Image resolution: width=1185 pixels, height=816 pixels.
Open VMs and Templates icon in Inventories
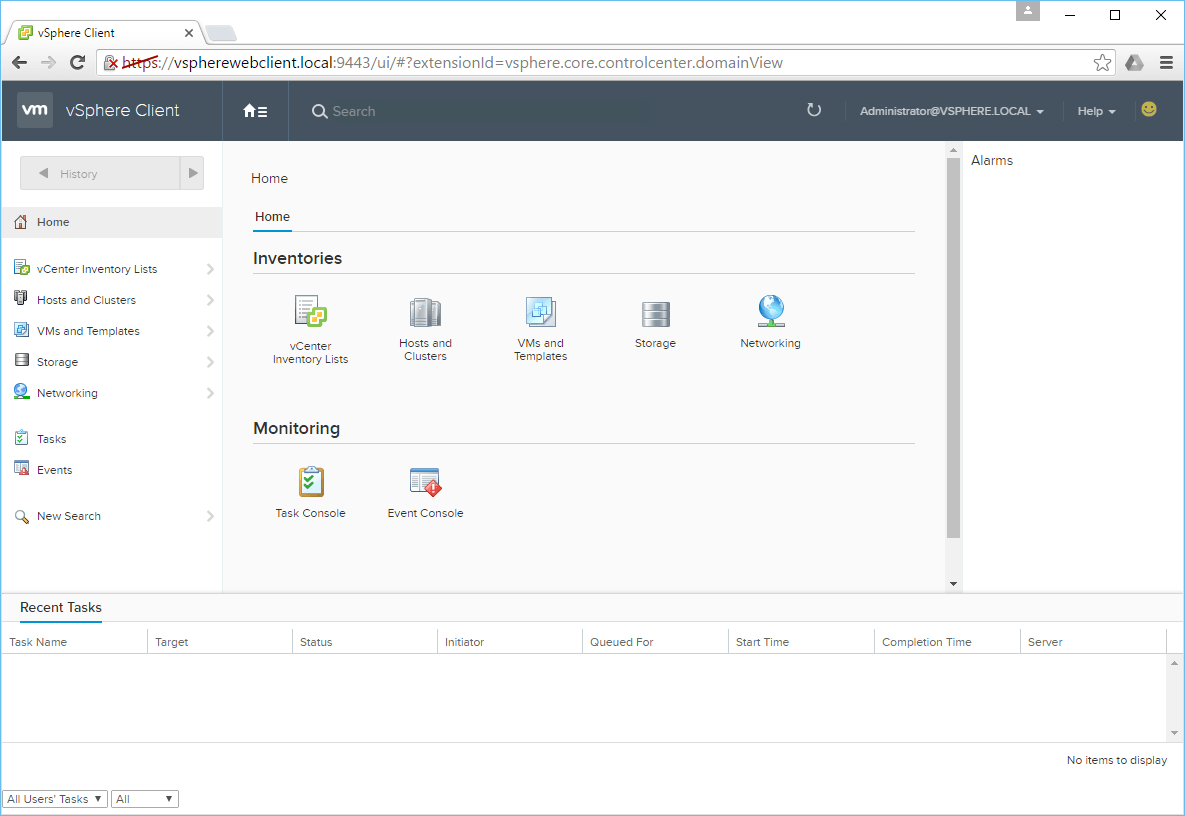click(540, 311)
